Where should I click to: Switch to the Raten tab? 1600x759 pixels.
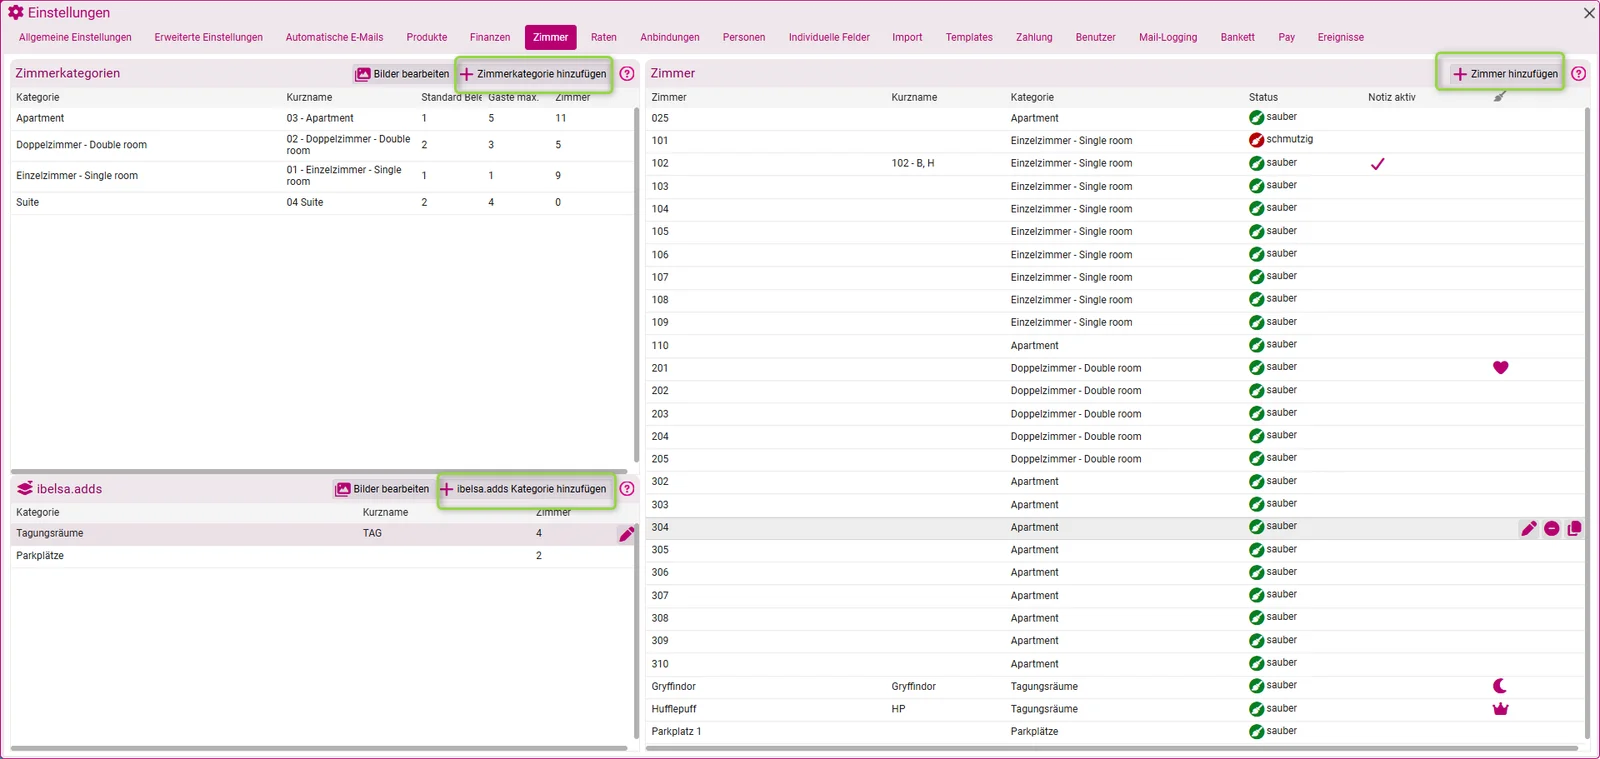604,37
